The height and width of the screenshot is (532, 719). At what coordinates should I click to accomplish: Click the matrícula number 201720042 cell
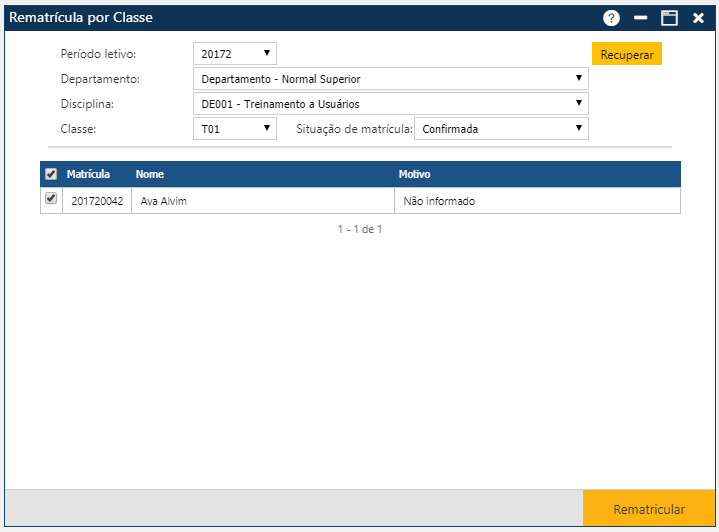(97, 201)
